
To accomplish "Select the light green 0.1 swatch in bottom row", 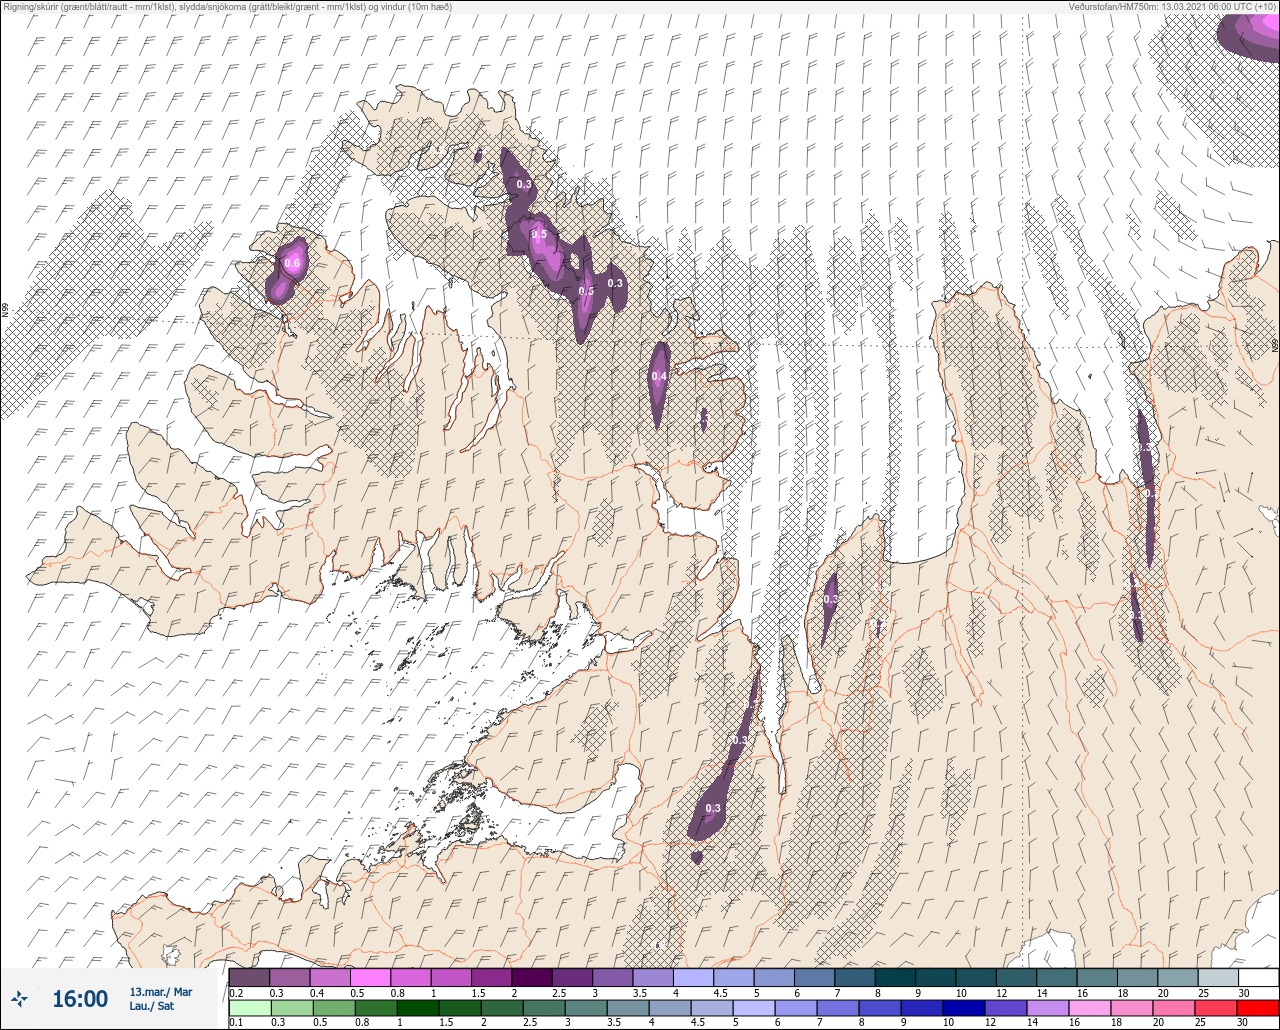I will pos(249,1007).
